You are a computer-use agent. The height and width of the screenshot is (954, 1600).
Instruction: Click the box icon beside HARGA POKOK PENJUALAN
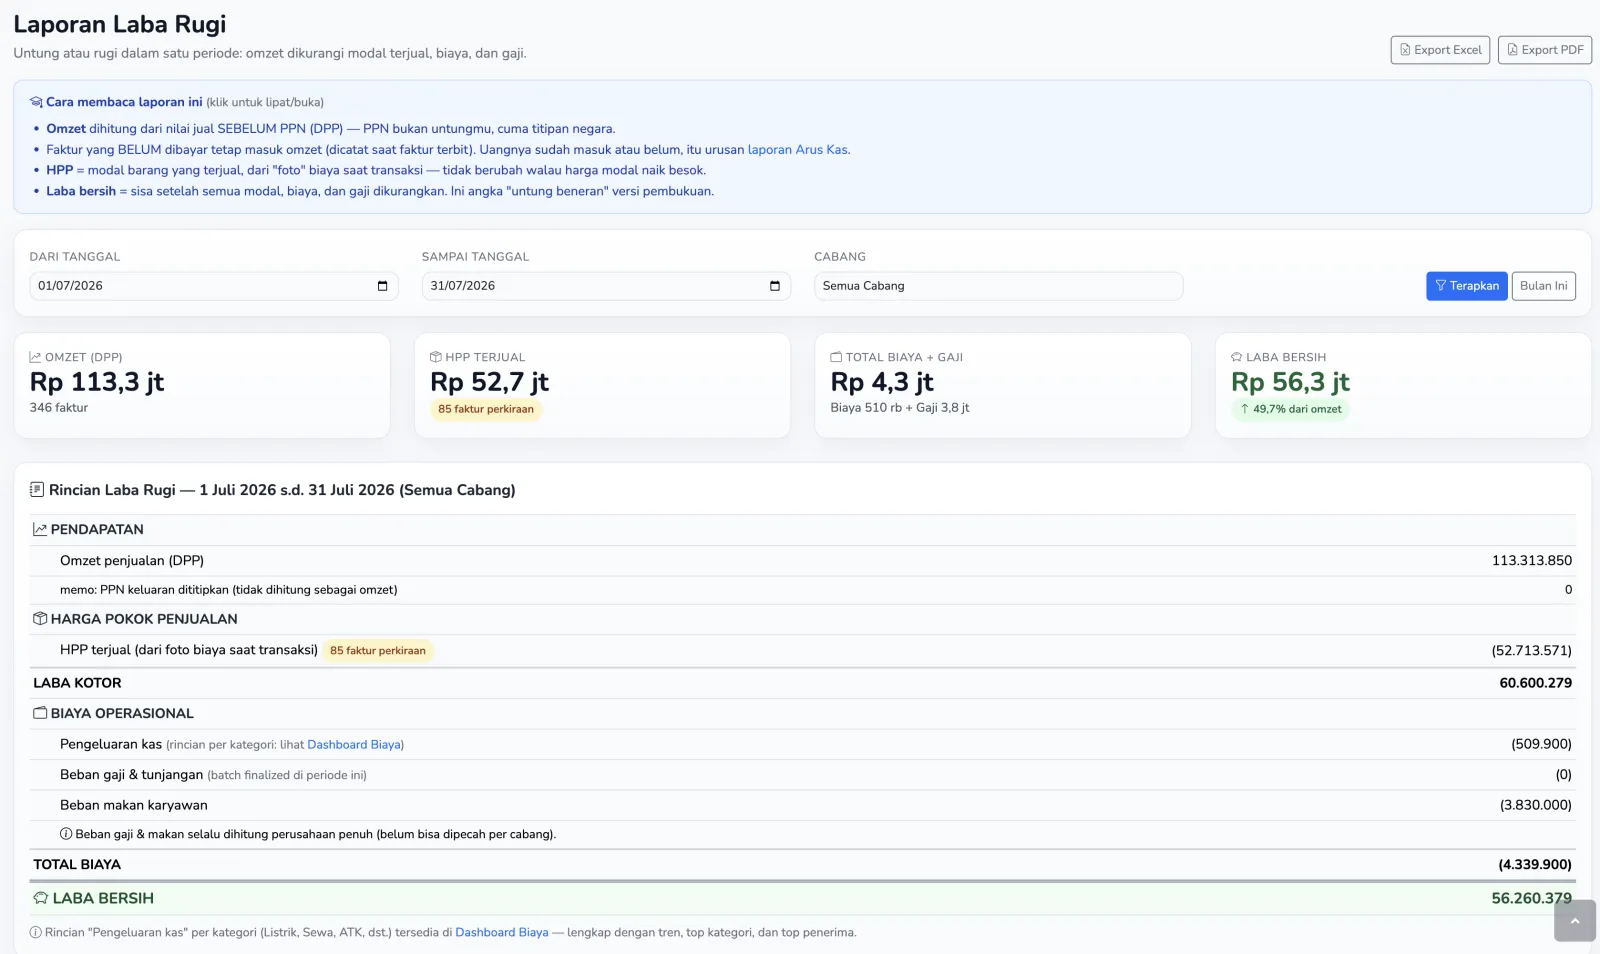coord(40,619)
